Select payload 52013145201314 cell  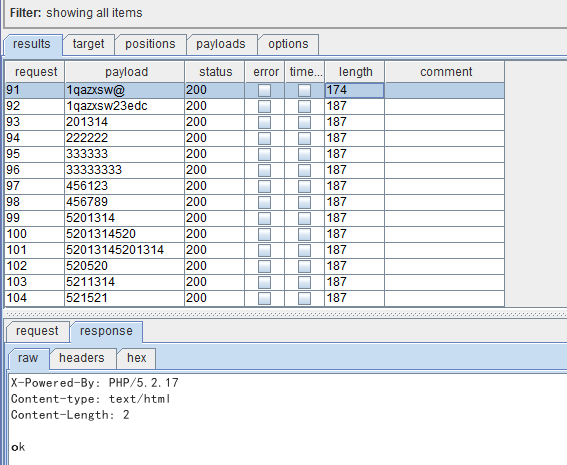coord(125,250)
